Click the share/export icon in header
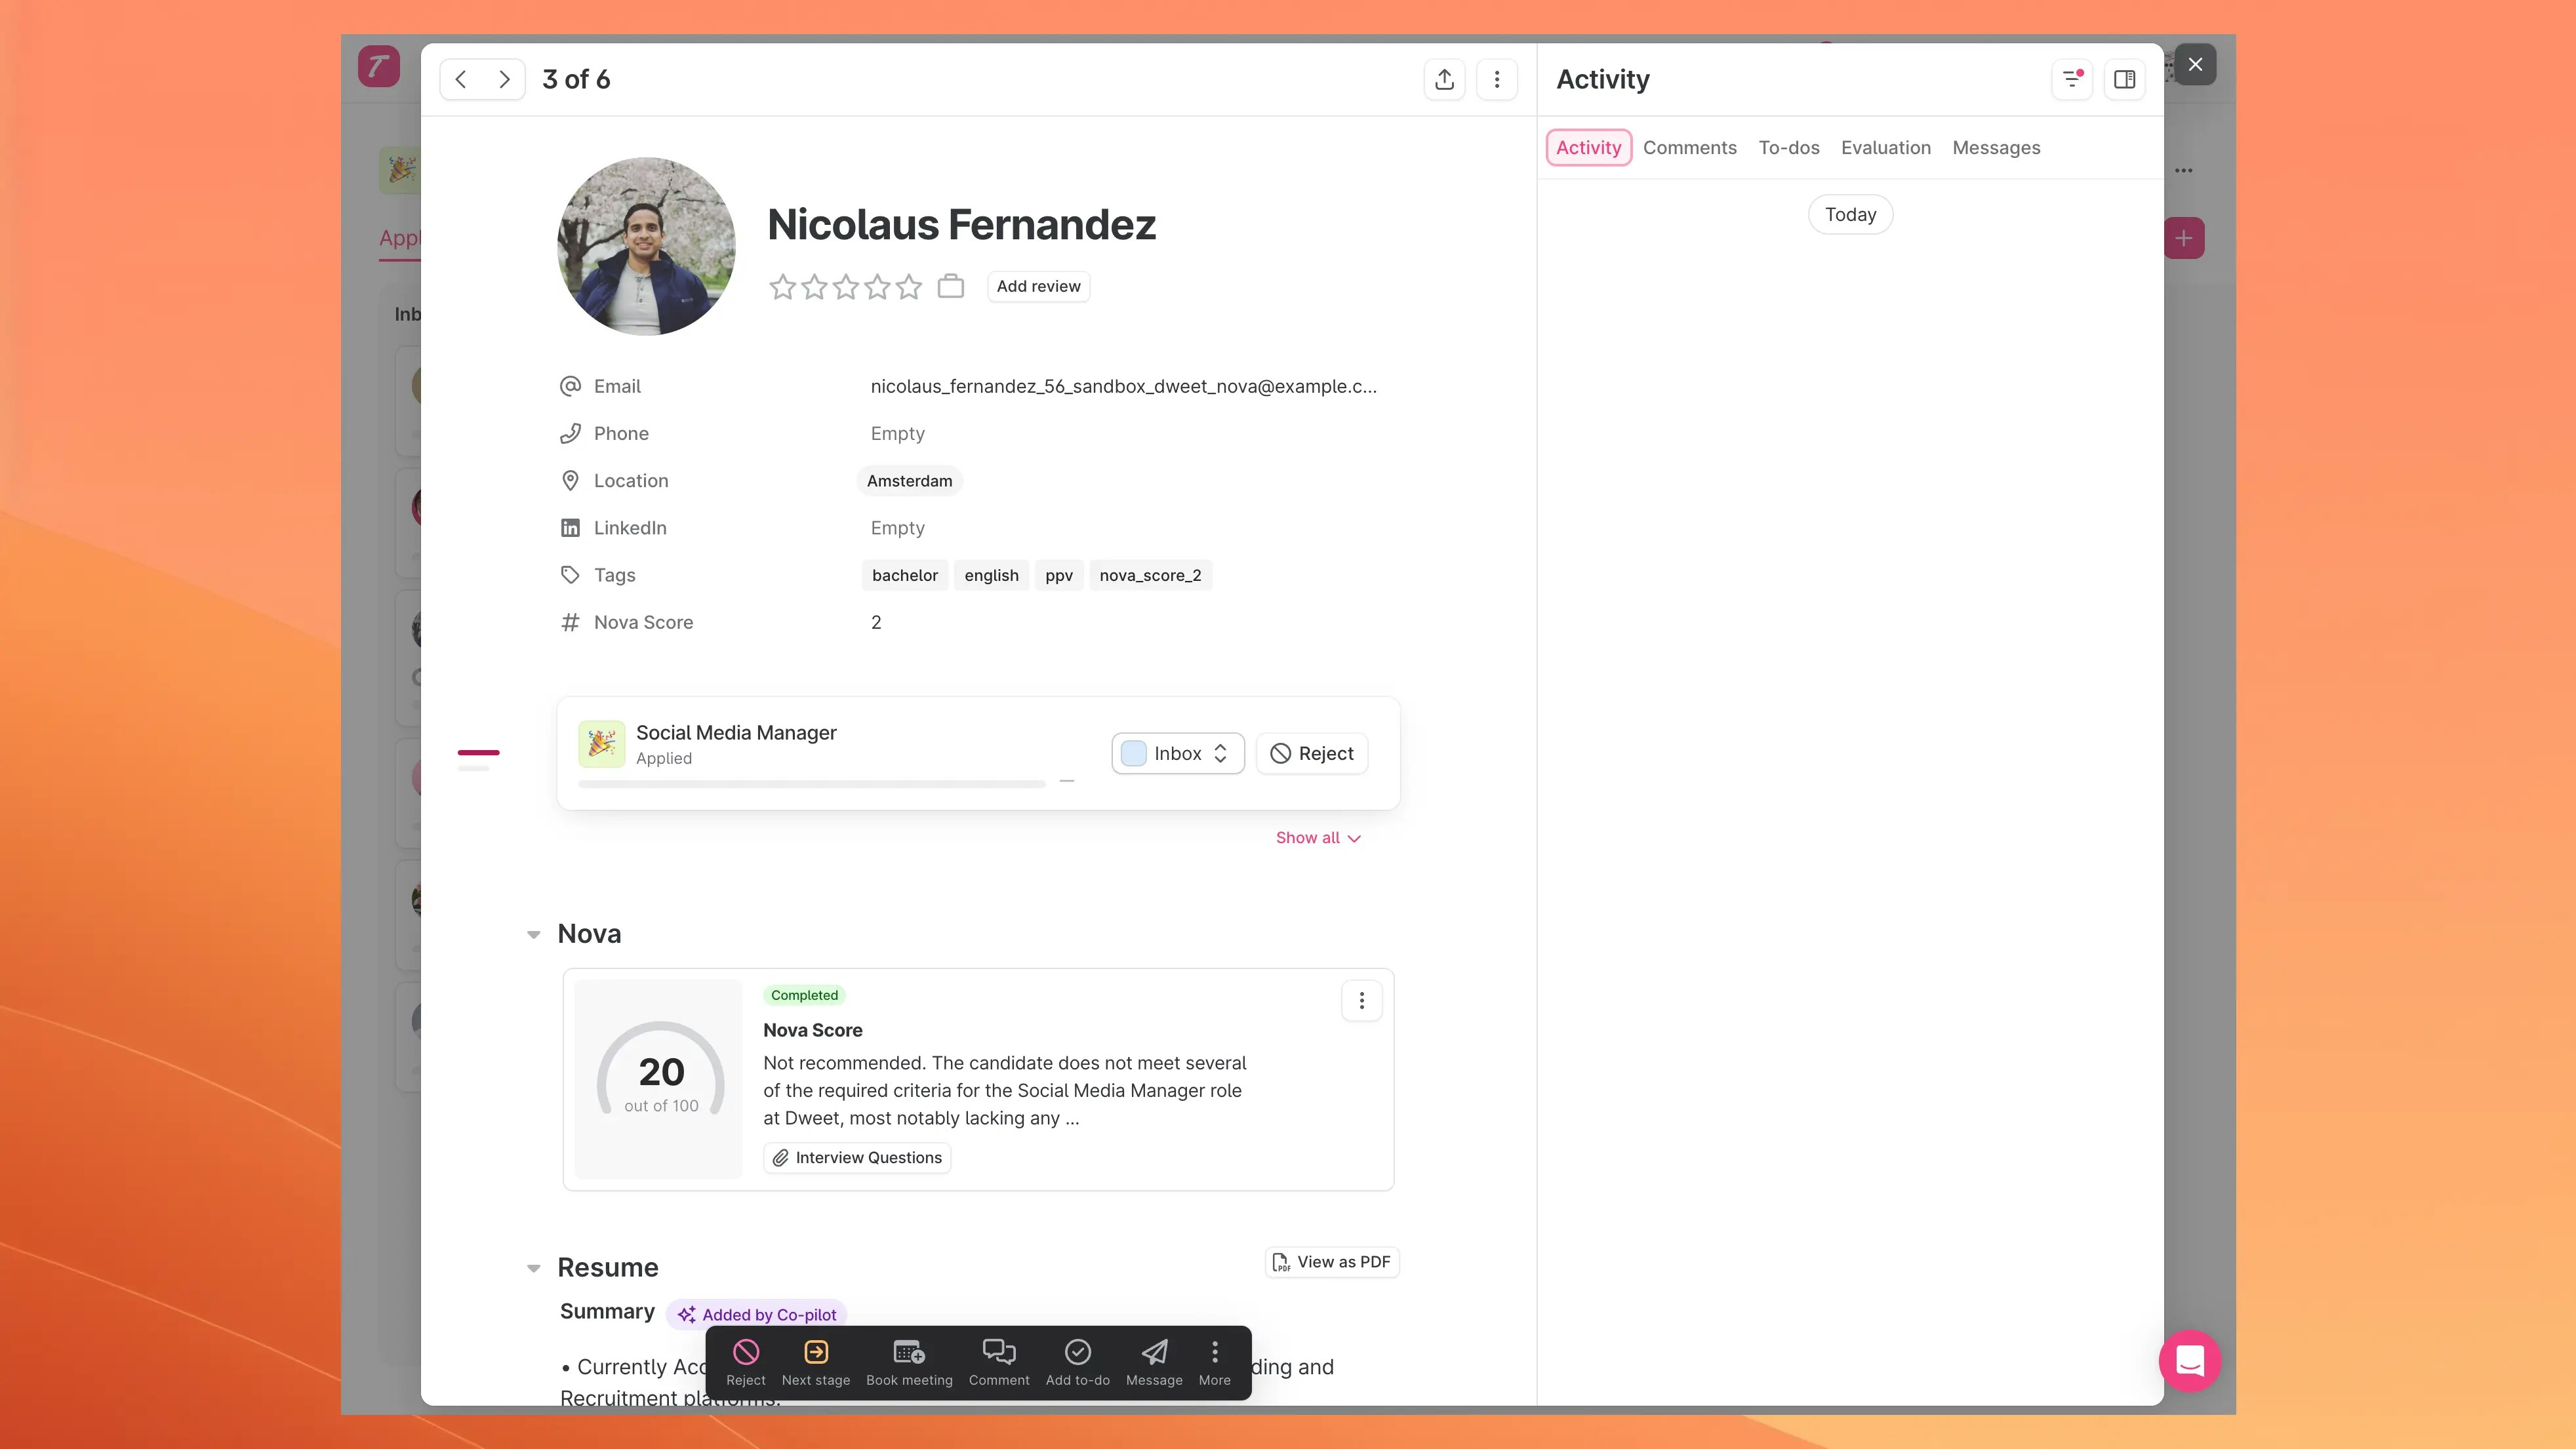This screenshot has height=1449, width=2576. [1444, 80]
